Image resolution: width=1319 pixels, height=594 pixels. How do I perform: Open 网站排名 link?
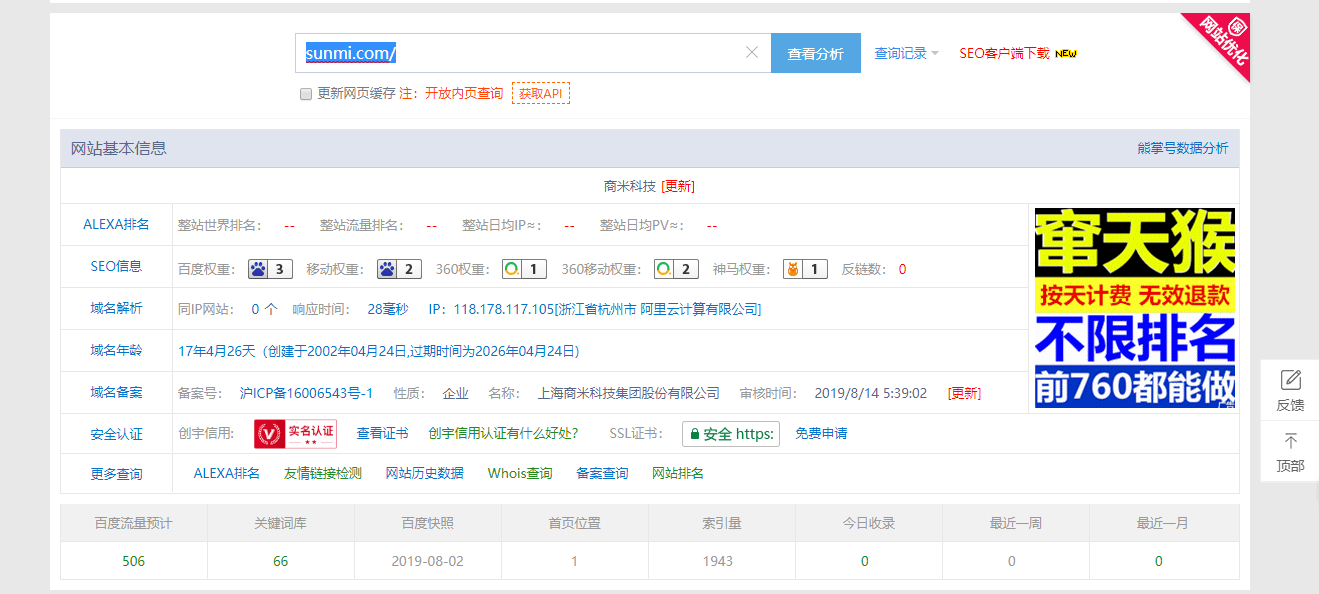coord(678,473)
